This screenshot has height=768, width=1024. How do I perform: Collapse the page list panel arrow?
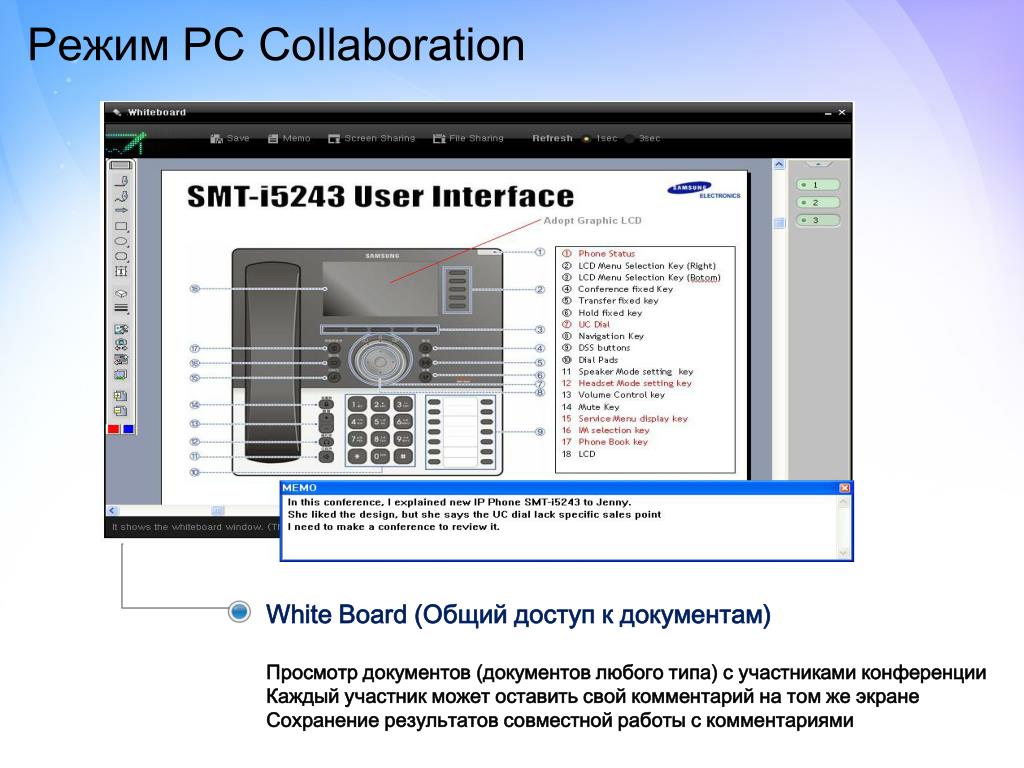tap(818, 163)
